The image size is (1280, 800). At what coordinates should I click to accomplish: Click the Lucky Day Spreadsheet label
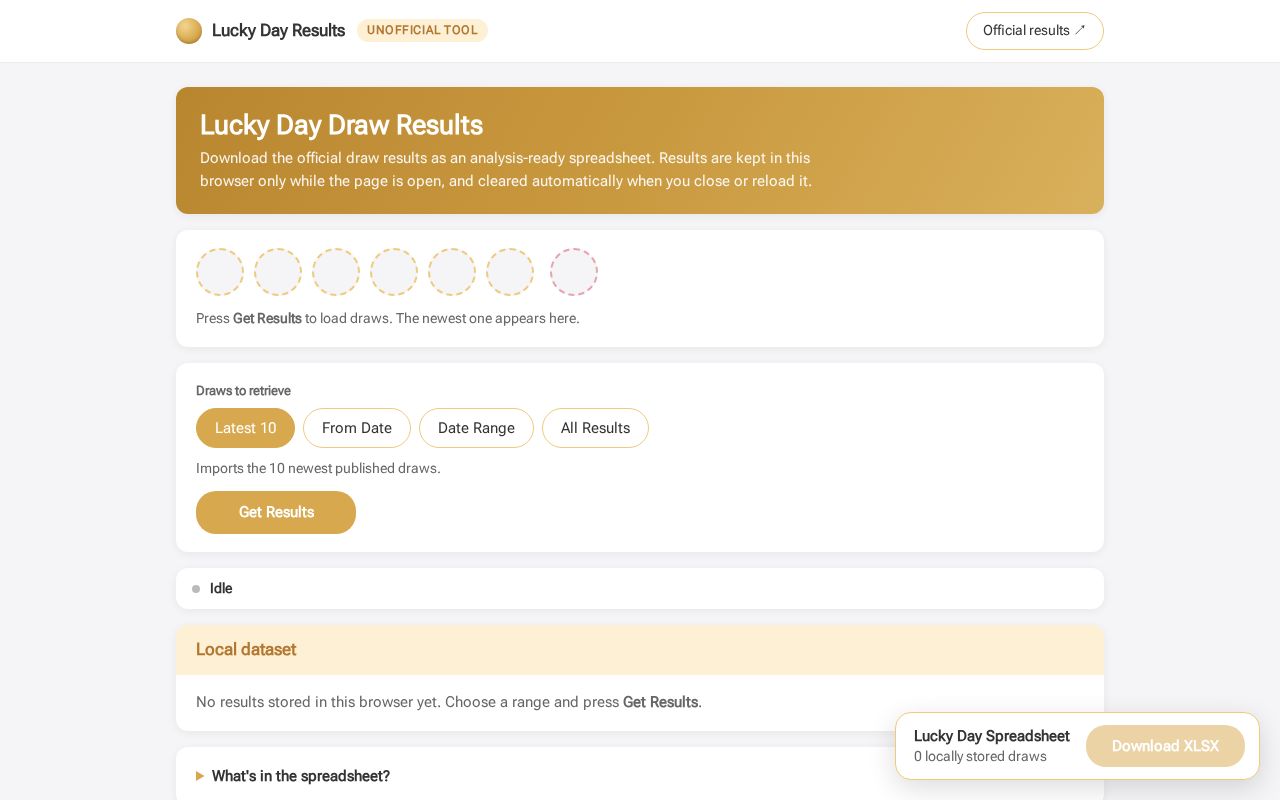point(992,736)
